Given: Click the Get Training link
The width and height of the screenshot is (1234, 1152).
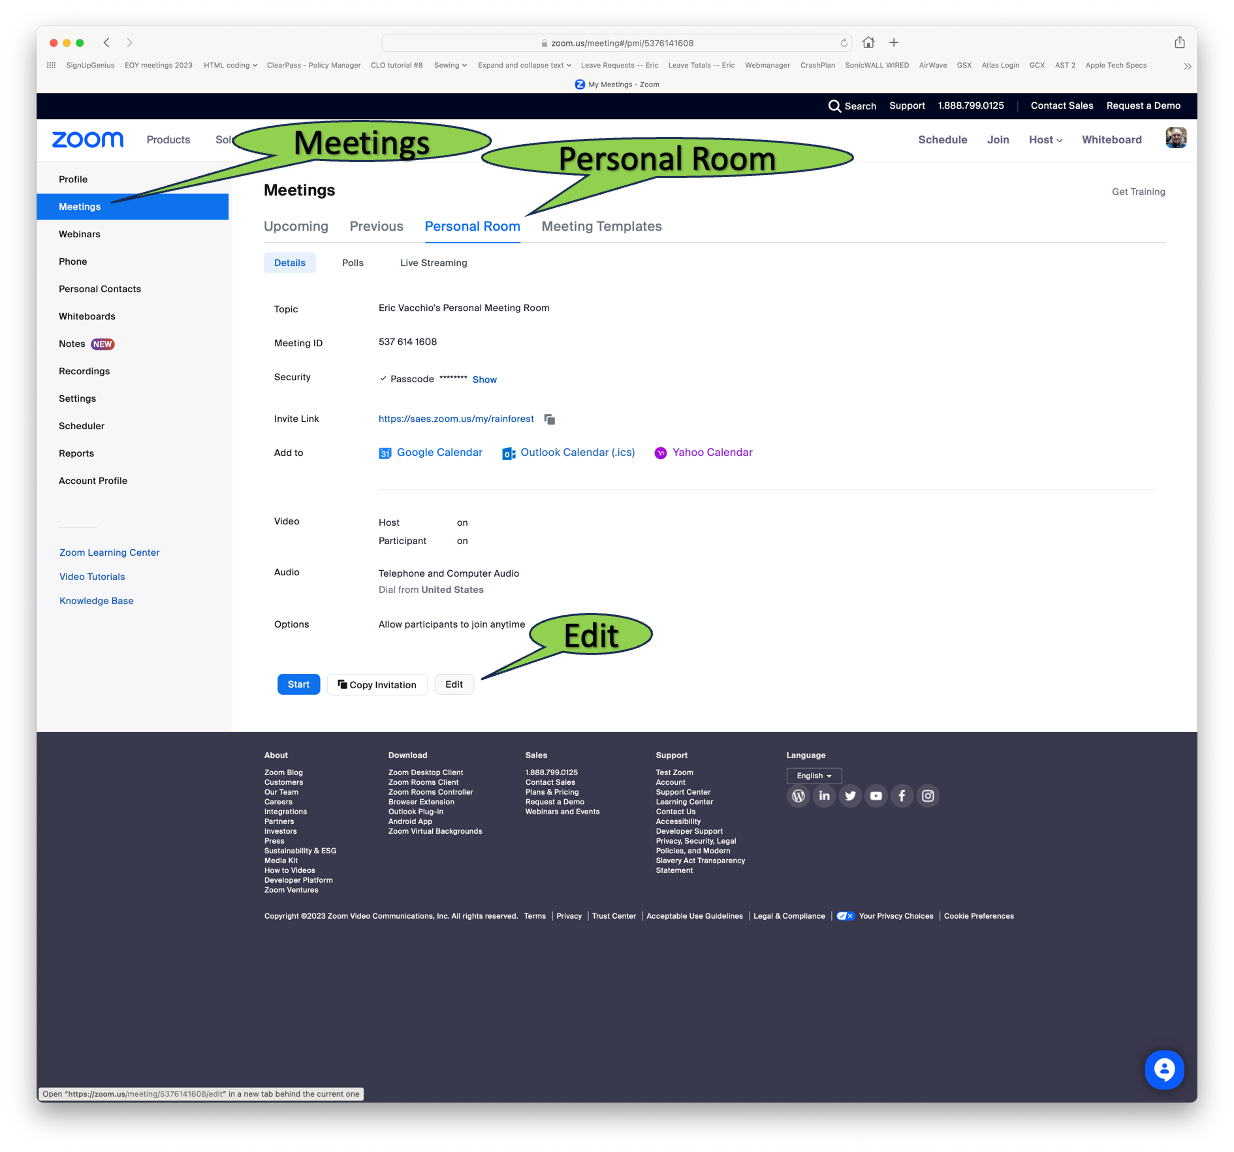Looking at the screenshot, I should pos(1138,192).
